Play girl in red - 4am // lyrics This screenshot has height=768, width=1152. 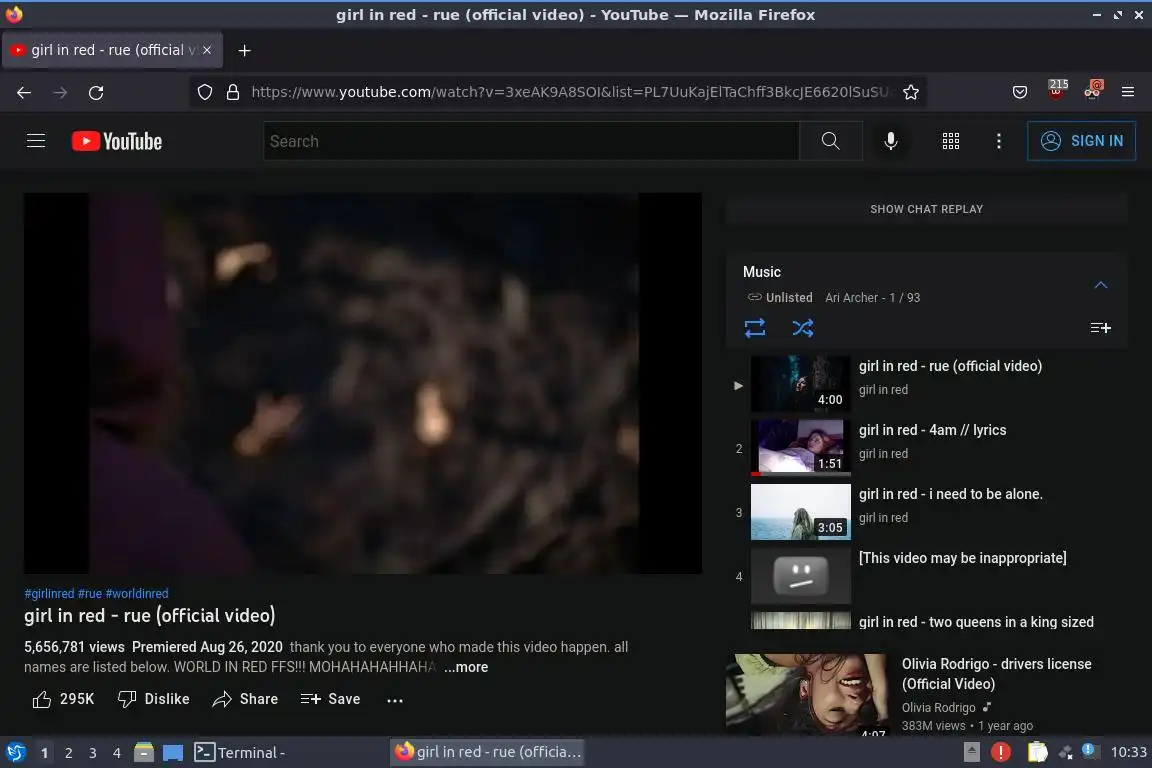[932, 430]
